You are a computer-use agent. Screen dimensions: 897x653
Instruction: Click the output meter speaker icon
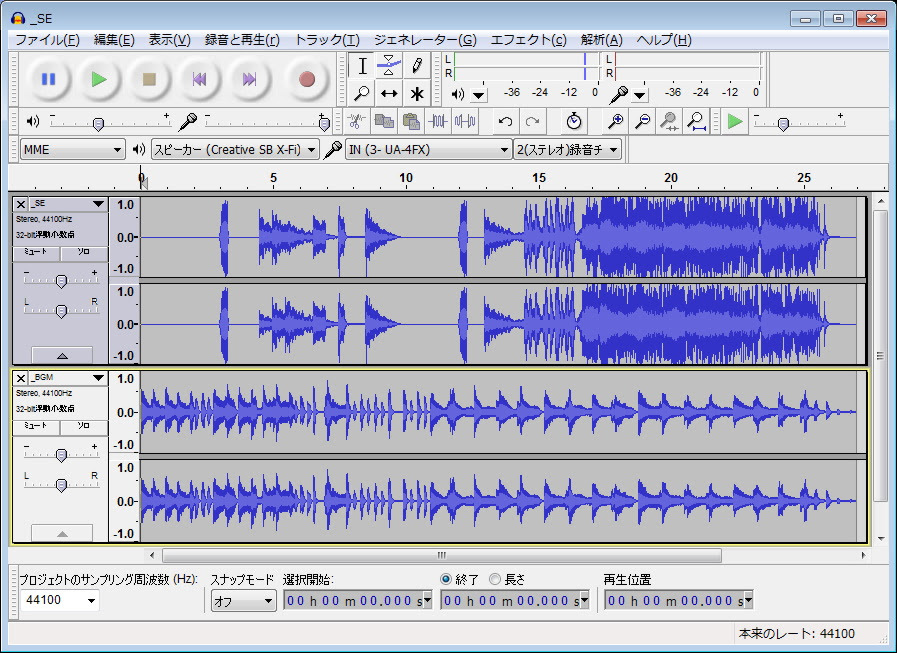pyautogui.click(x=458, y=94)
